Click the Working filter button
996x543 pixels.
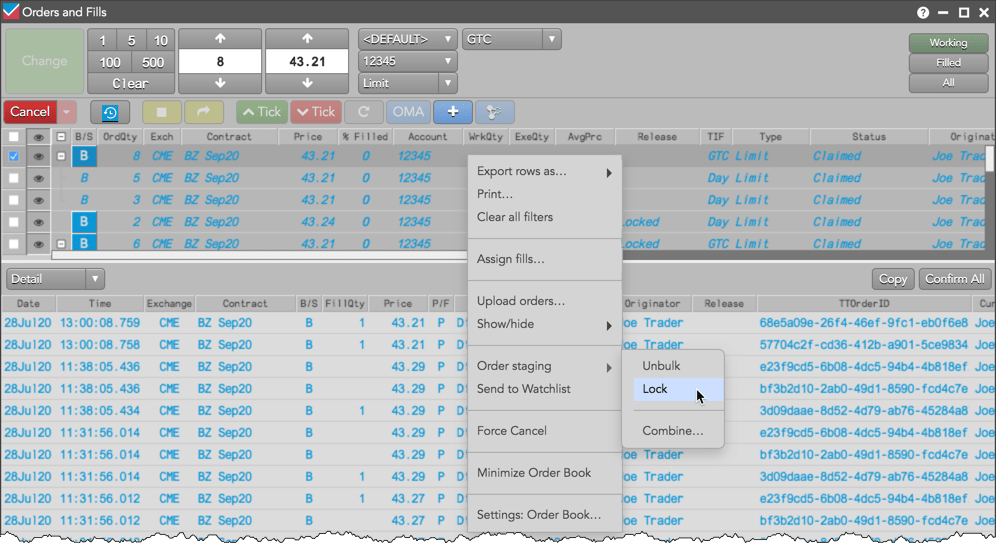tap(948, 43)
